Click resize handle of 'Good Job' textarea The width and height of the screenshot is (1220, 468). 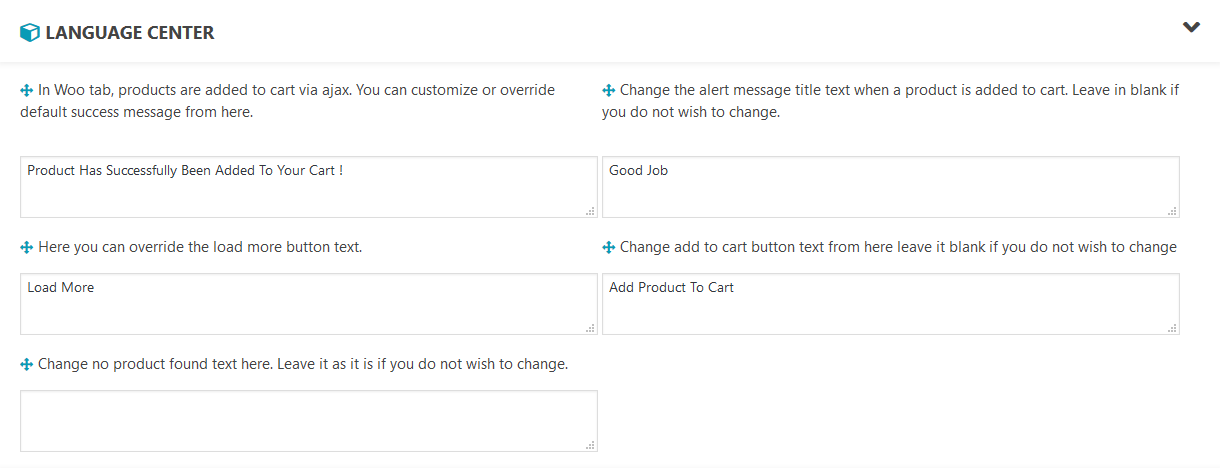[1172, 211]
